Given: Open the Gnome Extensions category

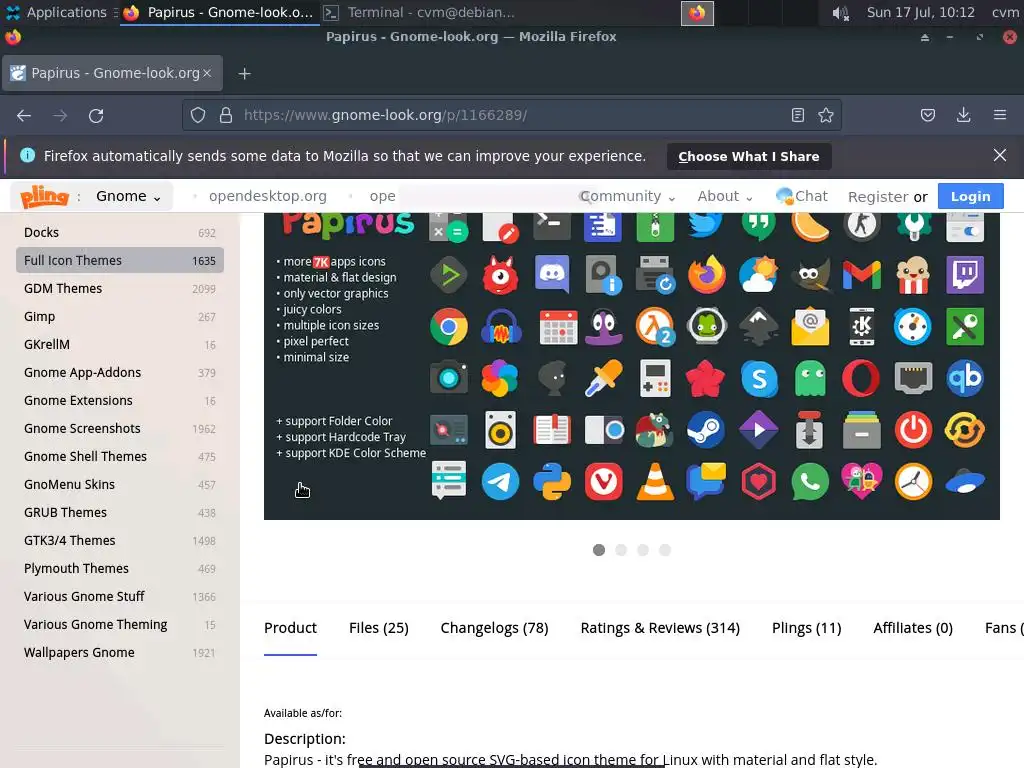Looking at the screenshot, I should click(120, 400).
